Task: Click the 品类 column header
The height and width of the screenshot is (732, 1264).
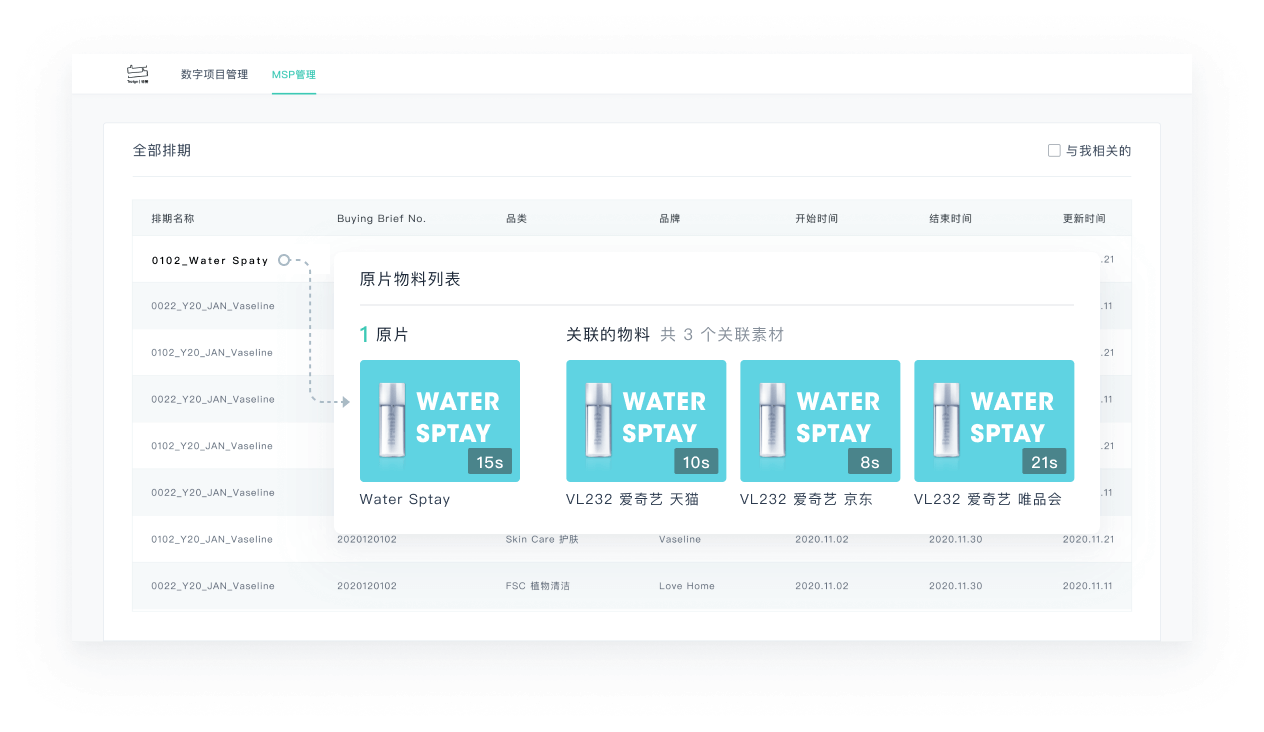Action: 516,219
